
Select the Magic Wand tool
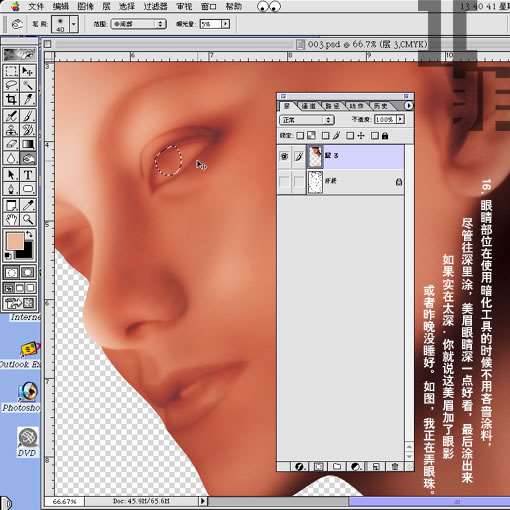[28, 85]
